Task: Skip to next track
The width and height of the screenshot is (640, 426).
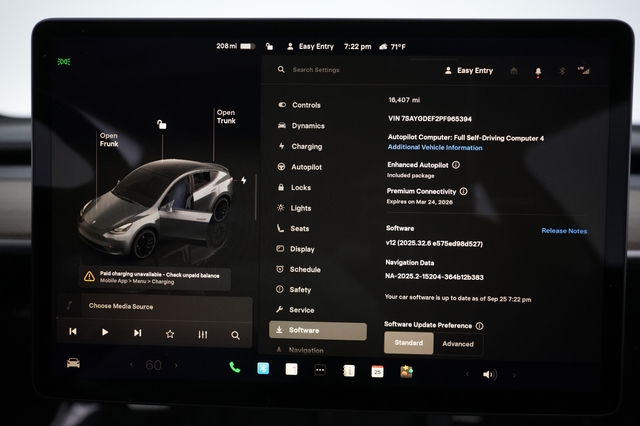Action: pyautogui.click(x=138, y=333)
